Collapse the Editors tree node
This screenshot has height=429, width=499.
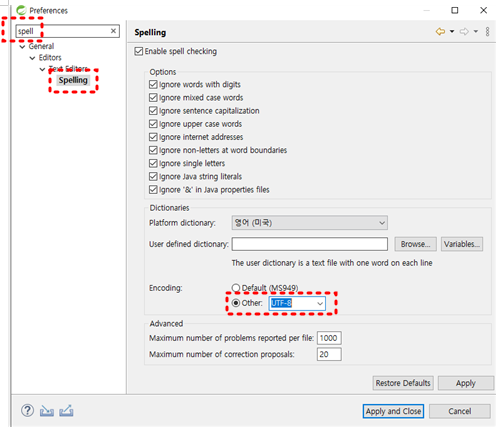pyautogui.click(x=32, y=58)
